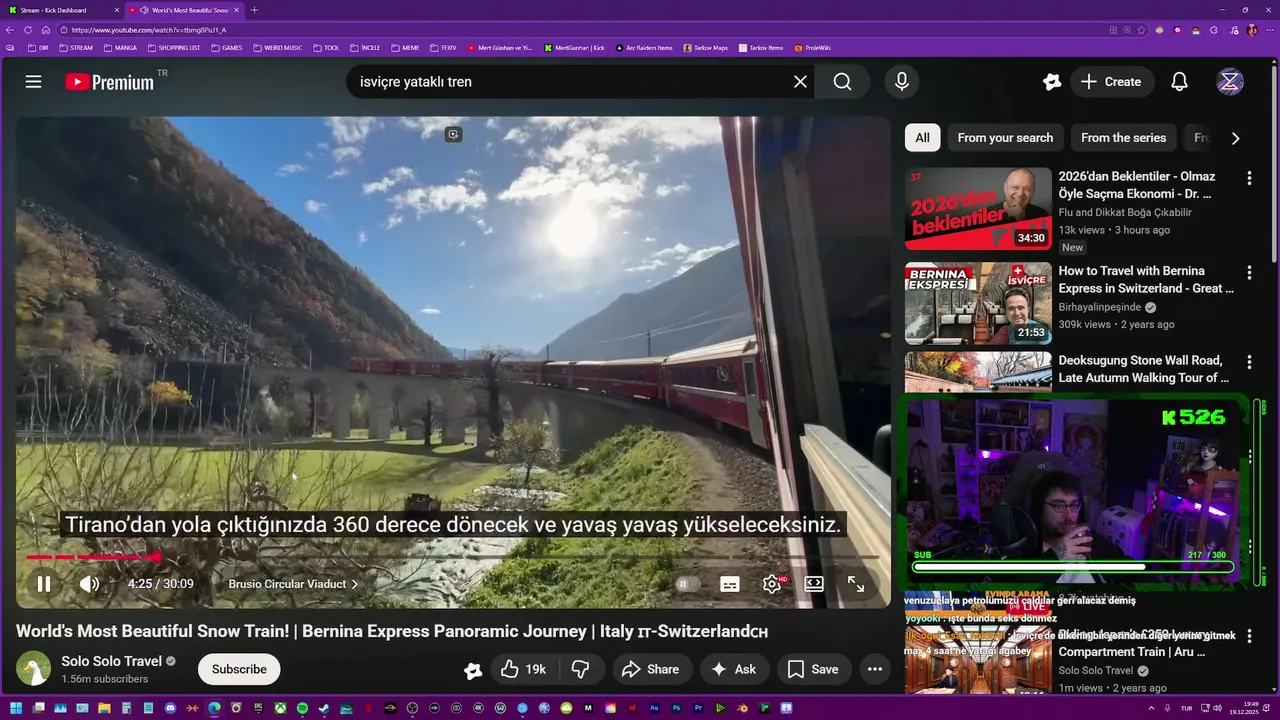Dislike the video
The width and height of the screenshot is (1280, 720).
click(580, 669)
